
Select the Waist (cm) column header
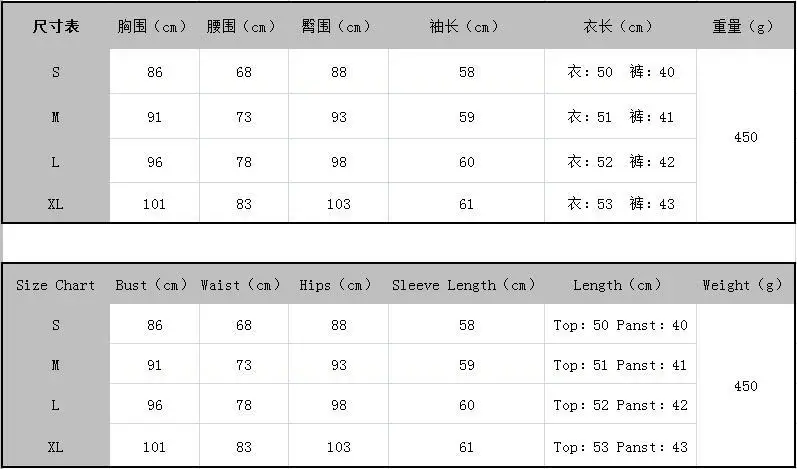pyautogui.click(x=243, y=285)
